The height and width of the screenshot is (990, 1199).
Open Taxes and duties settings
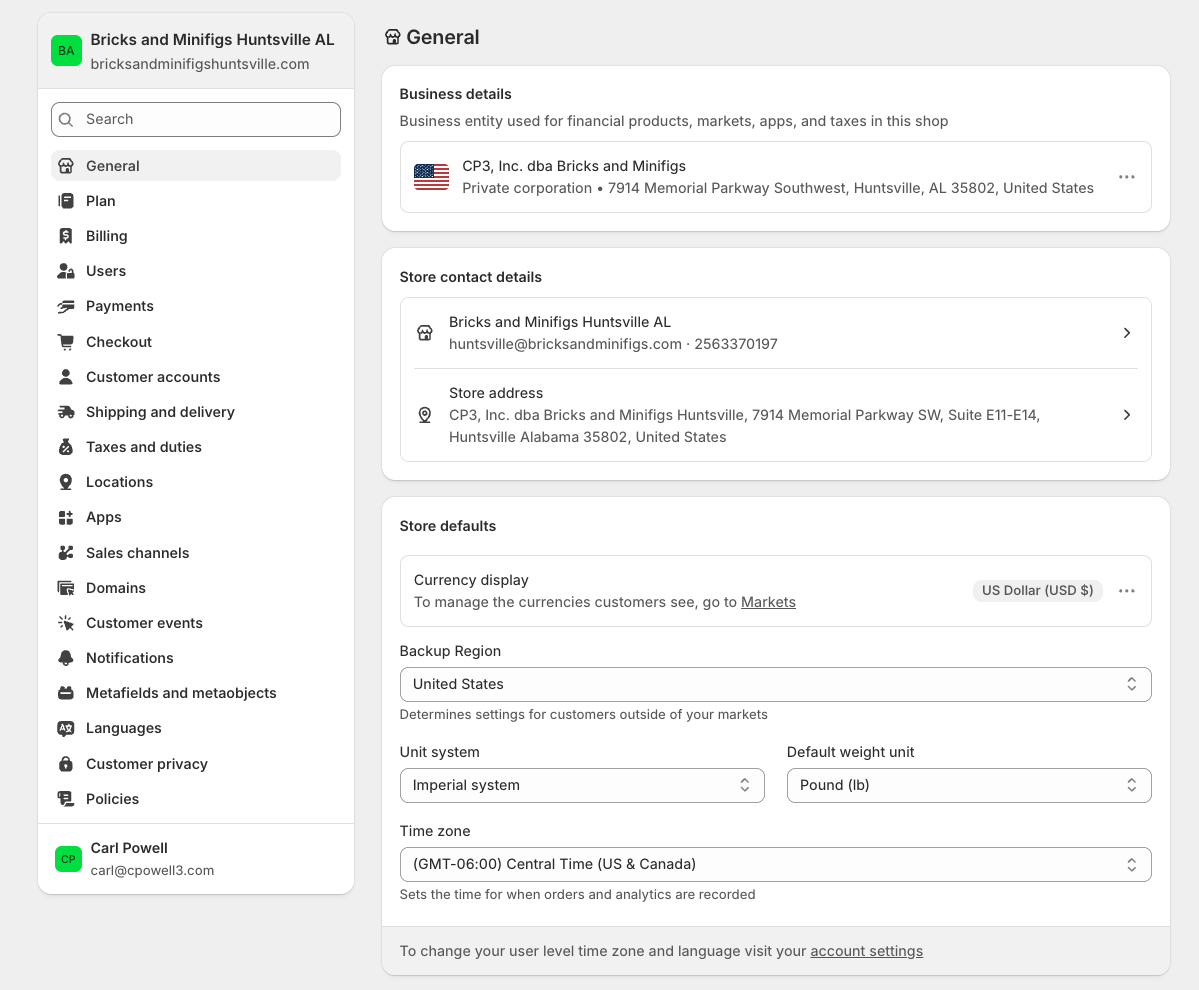coord(196,447)
